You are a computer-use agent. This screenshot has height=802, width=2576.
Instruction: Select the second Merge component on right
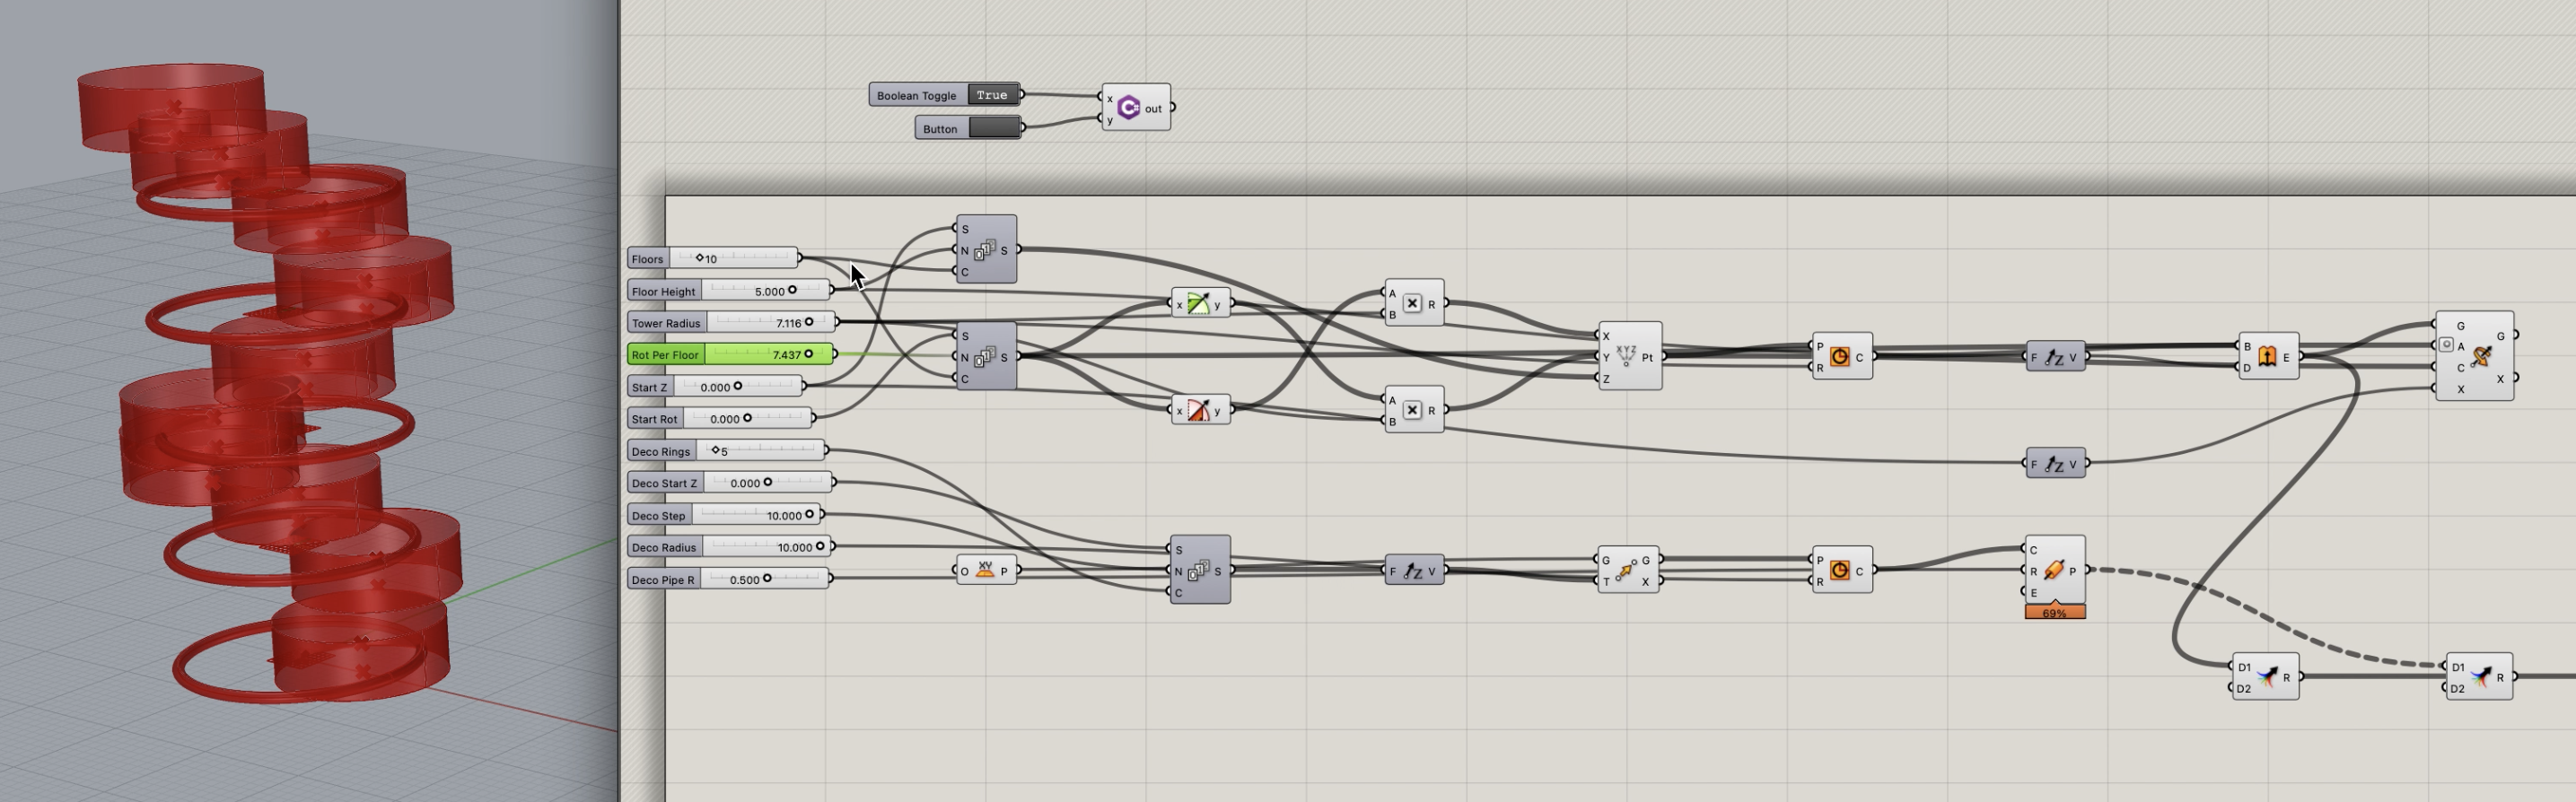(2481, 677)
